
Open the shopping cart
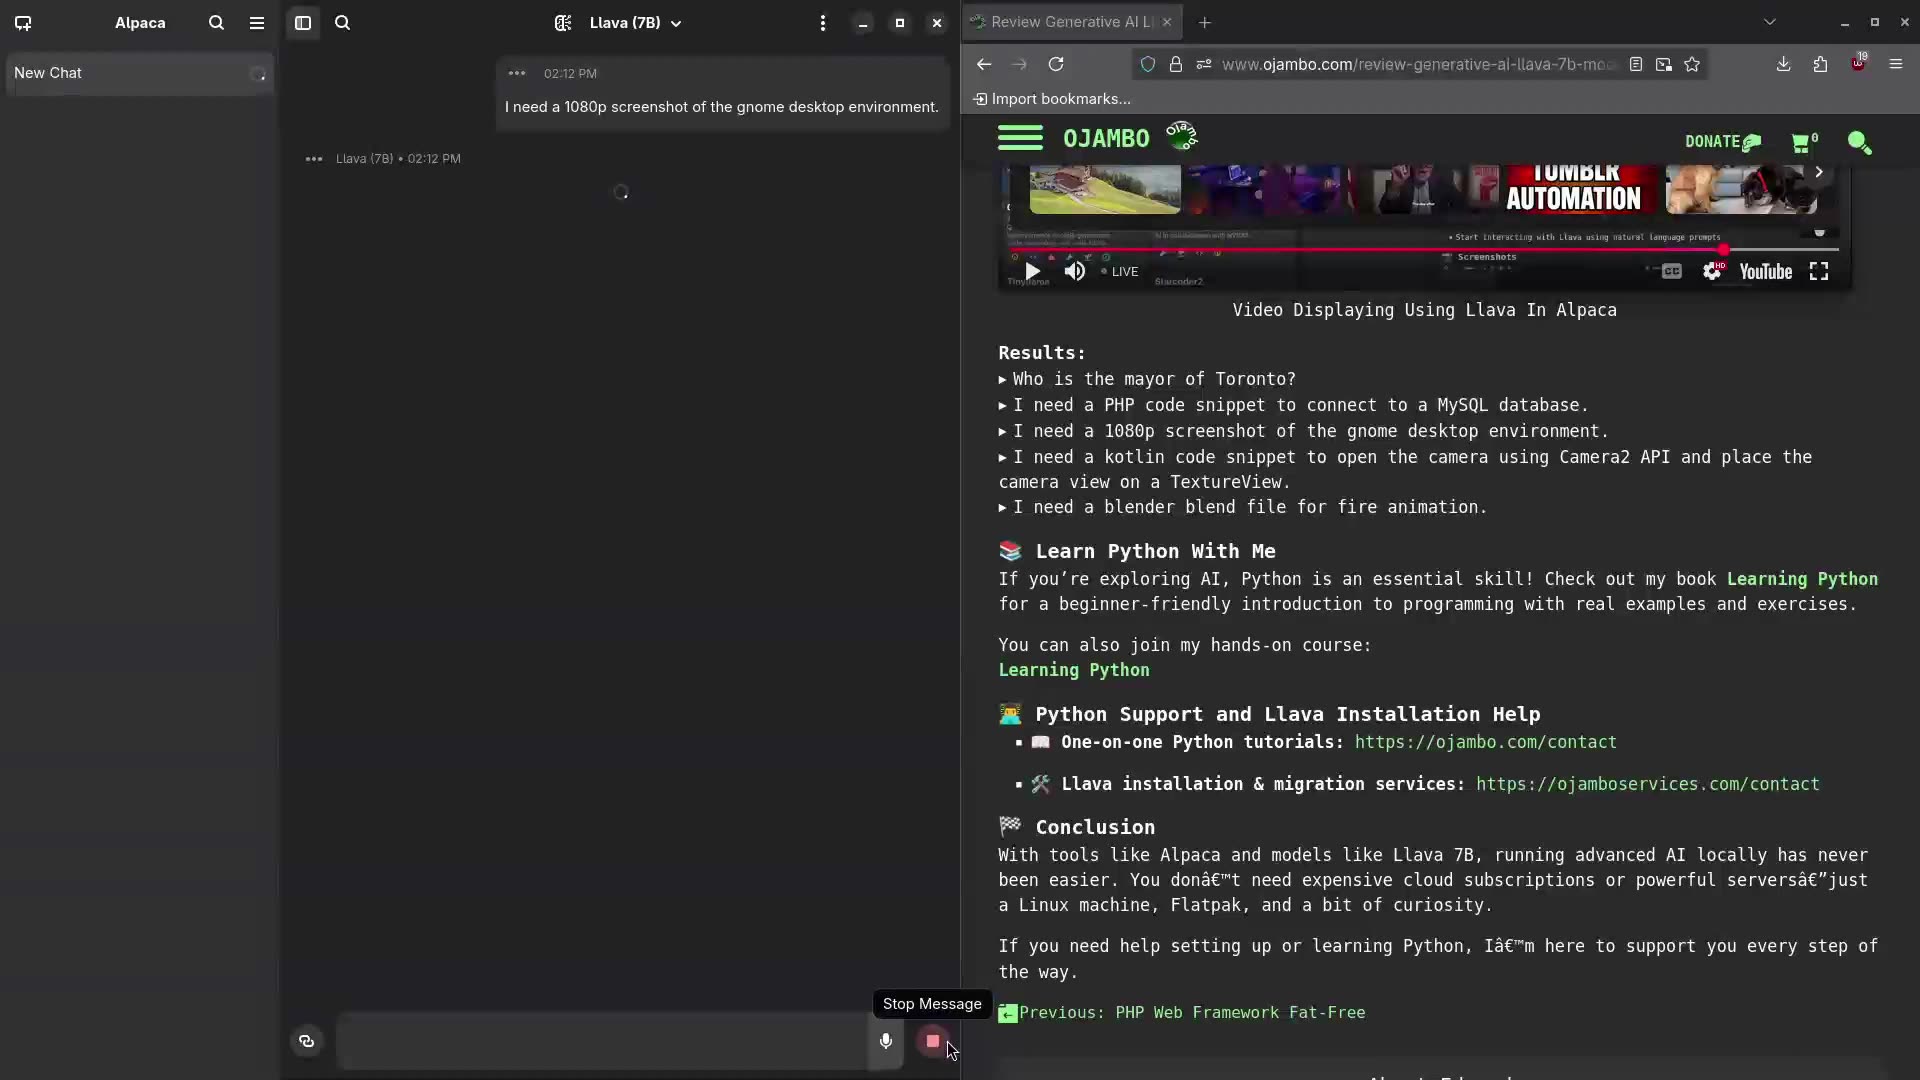tap(1805, 142)
